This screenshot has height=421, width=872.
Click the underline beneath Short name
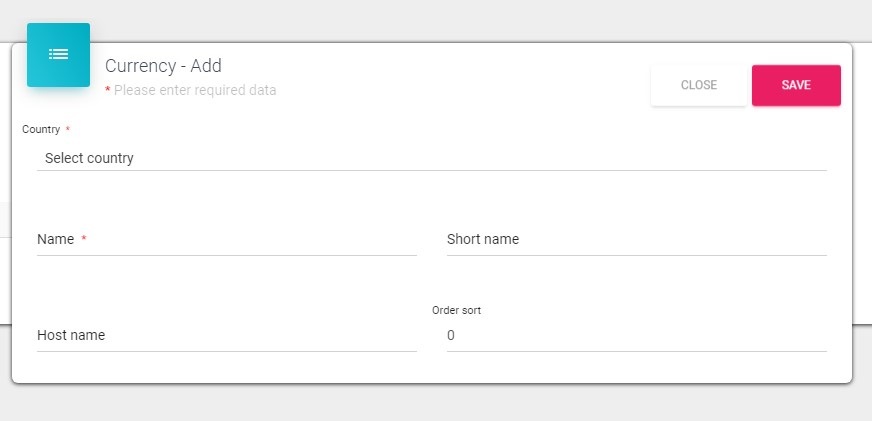click(636, 255)
